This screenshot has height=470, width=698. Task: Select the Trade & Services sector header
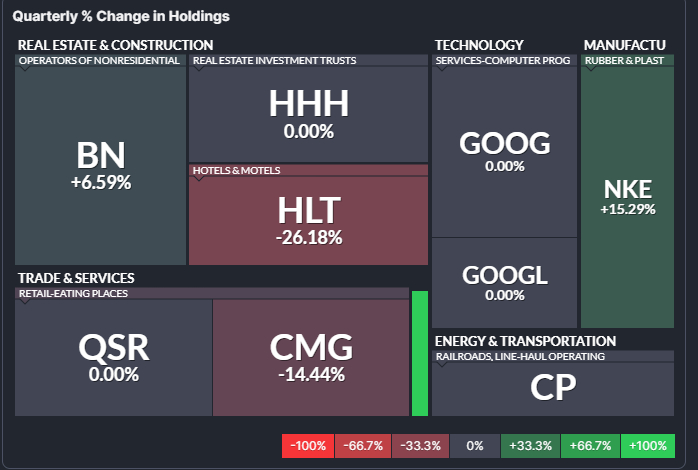[76, 278]
